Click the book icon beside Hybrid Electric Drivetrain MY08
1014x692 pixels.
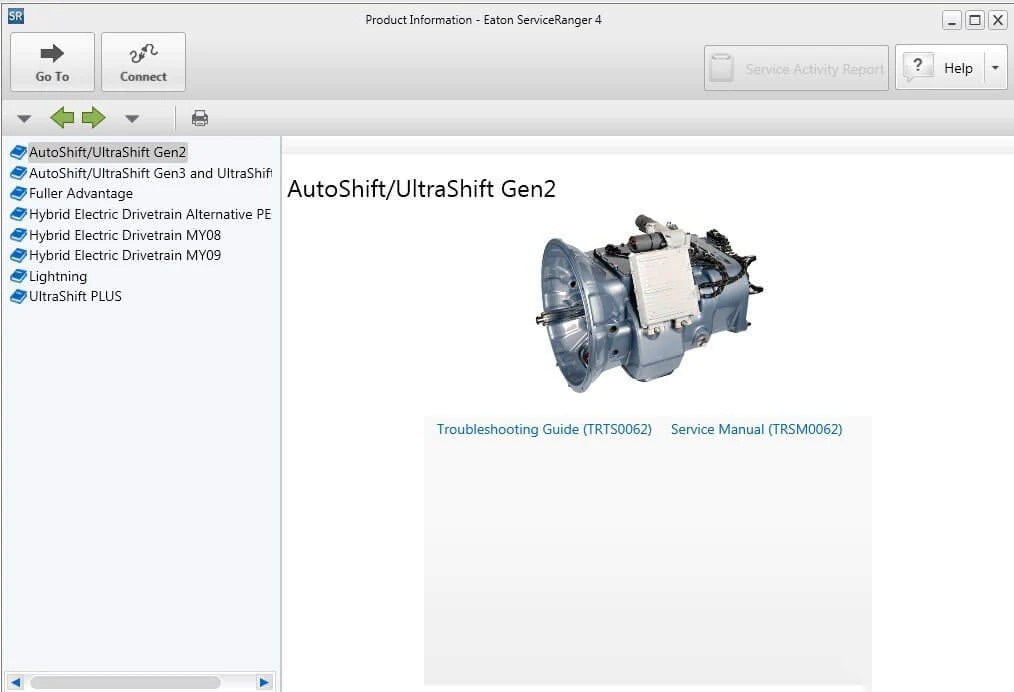coord(18,235)
